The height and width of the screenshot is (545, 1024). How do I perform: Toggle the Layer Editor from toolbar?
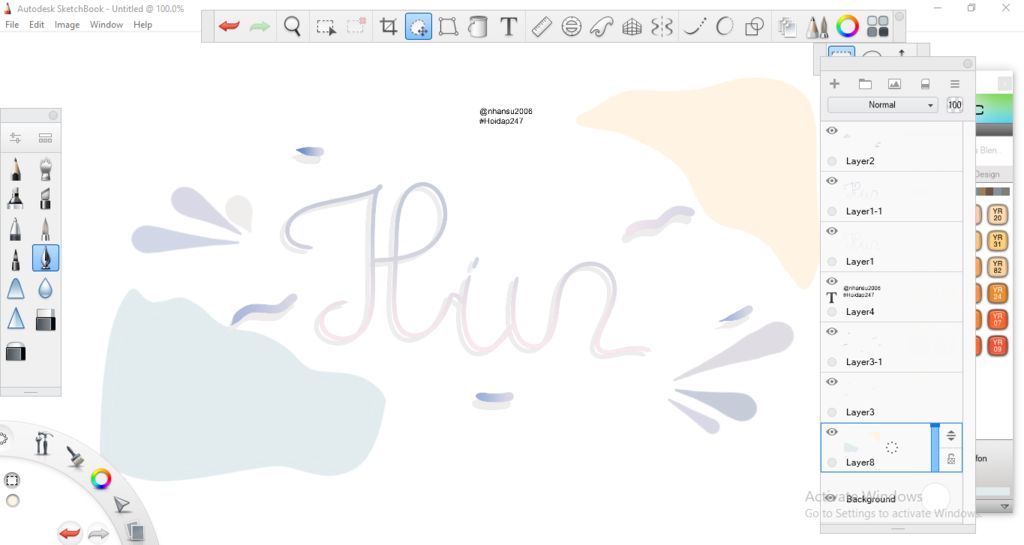tap(788, 26)
